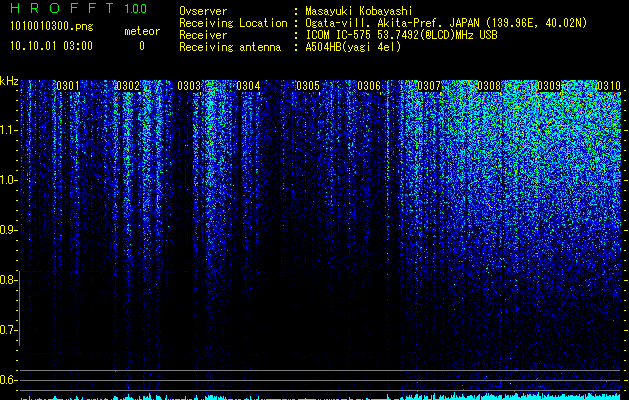Click the 0308 time marker

tap(489, 86)
